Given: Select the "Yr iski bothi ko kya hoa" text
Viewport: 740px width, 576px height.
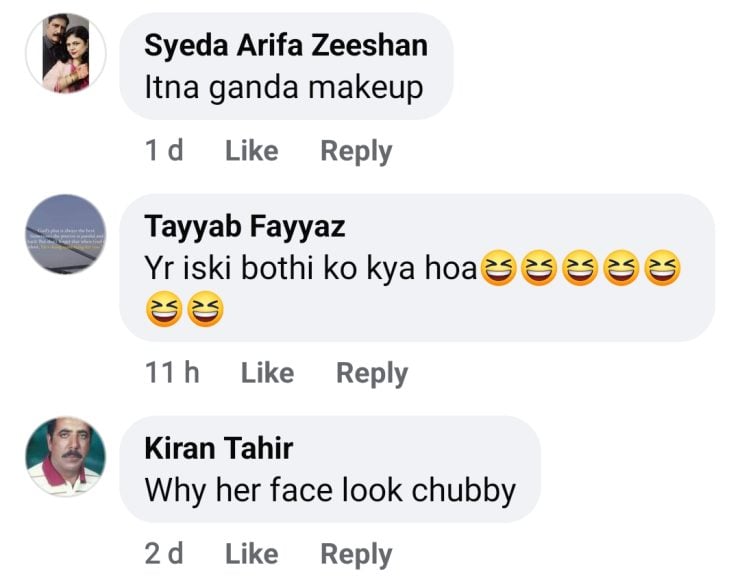Looking at the screenshot, I should (311, 270).
